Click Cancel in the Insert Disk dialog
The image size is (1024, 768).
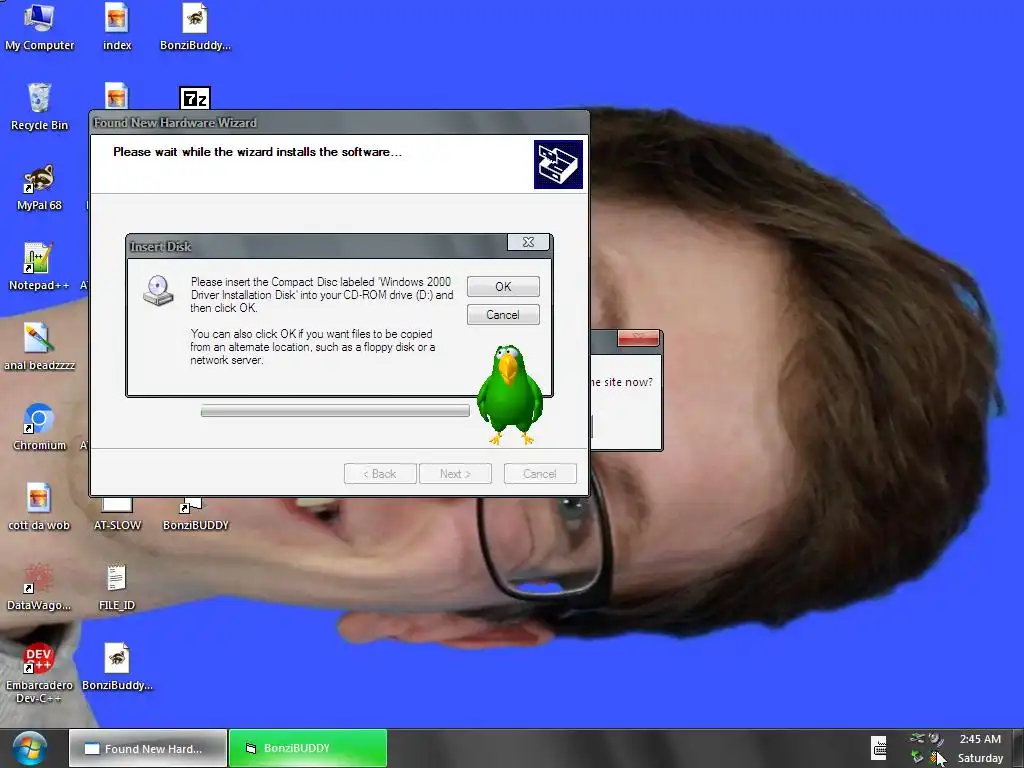pos(503,315)
